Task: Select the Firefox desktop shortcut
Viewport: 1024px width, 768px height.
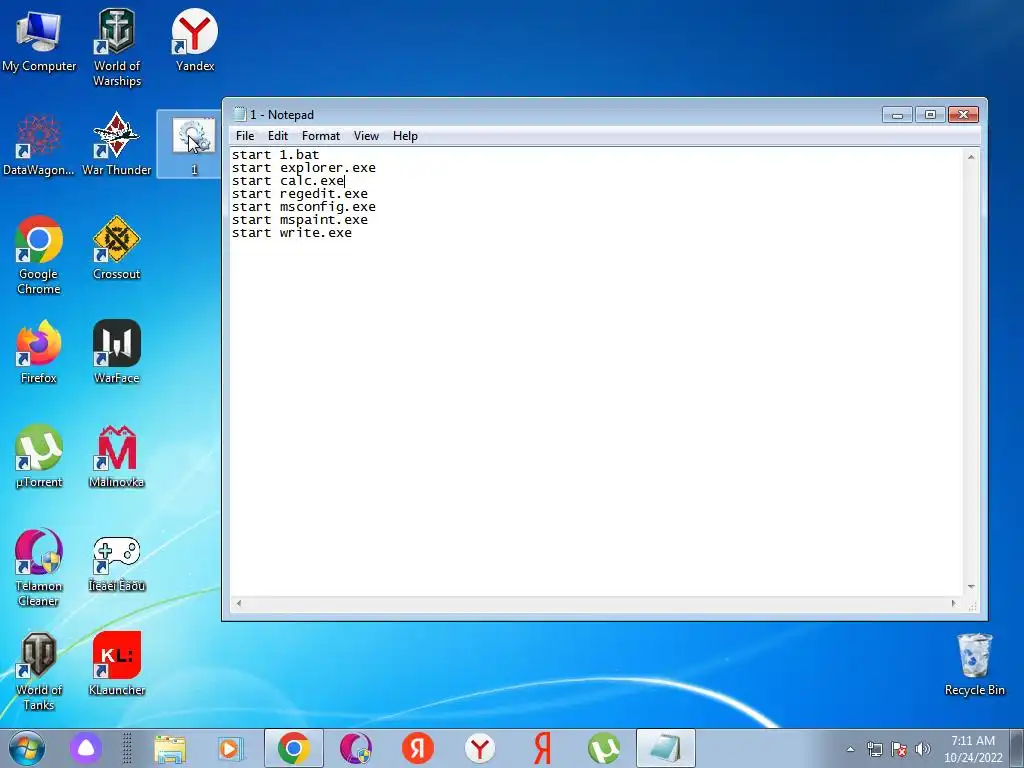Action: click(39, 352)
